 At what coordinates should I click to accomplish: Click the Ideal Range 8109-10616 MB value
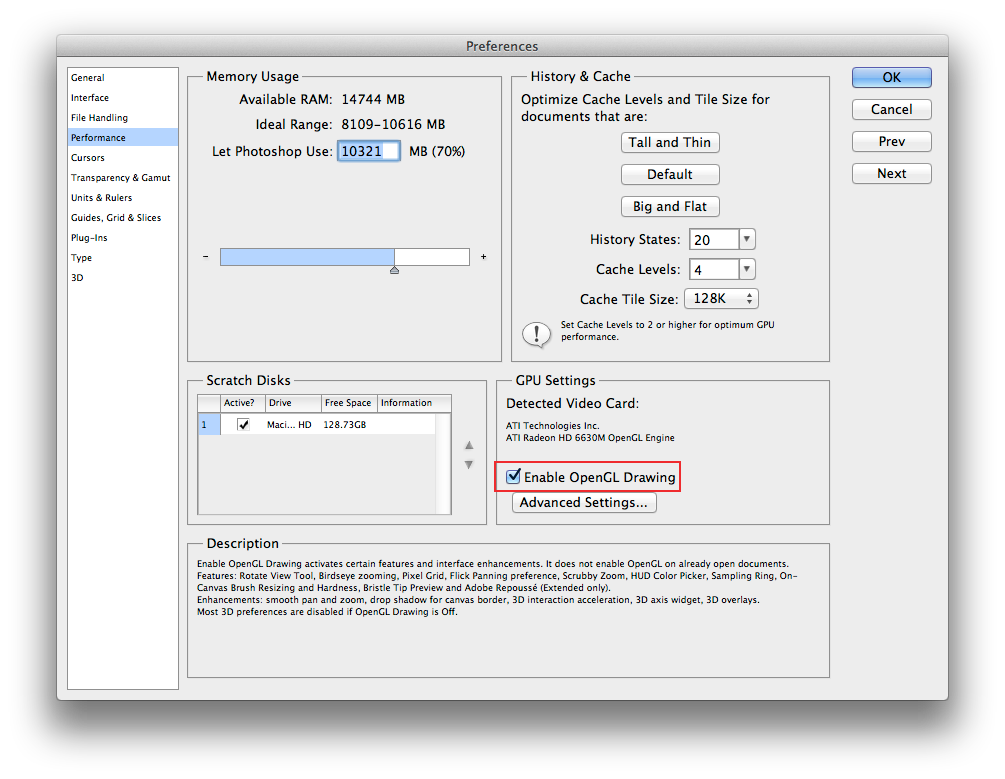(x=393, y=124)
